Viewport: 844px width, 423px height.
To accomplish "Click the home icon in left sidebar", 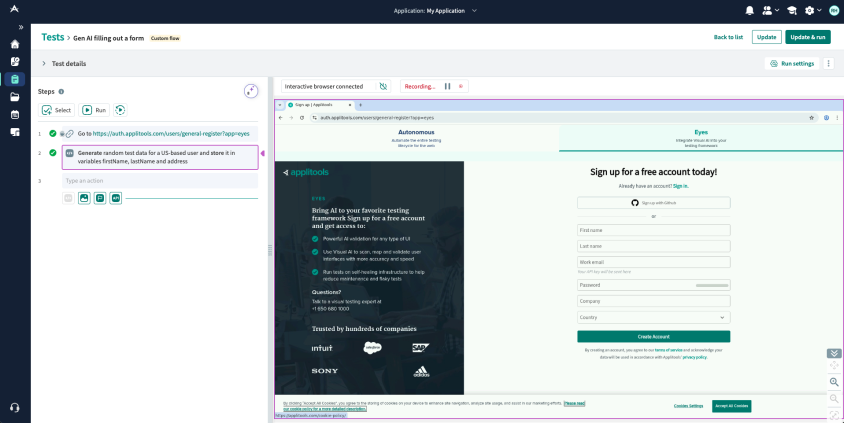I will (15, 44).
